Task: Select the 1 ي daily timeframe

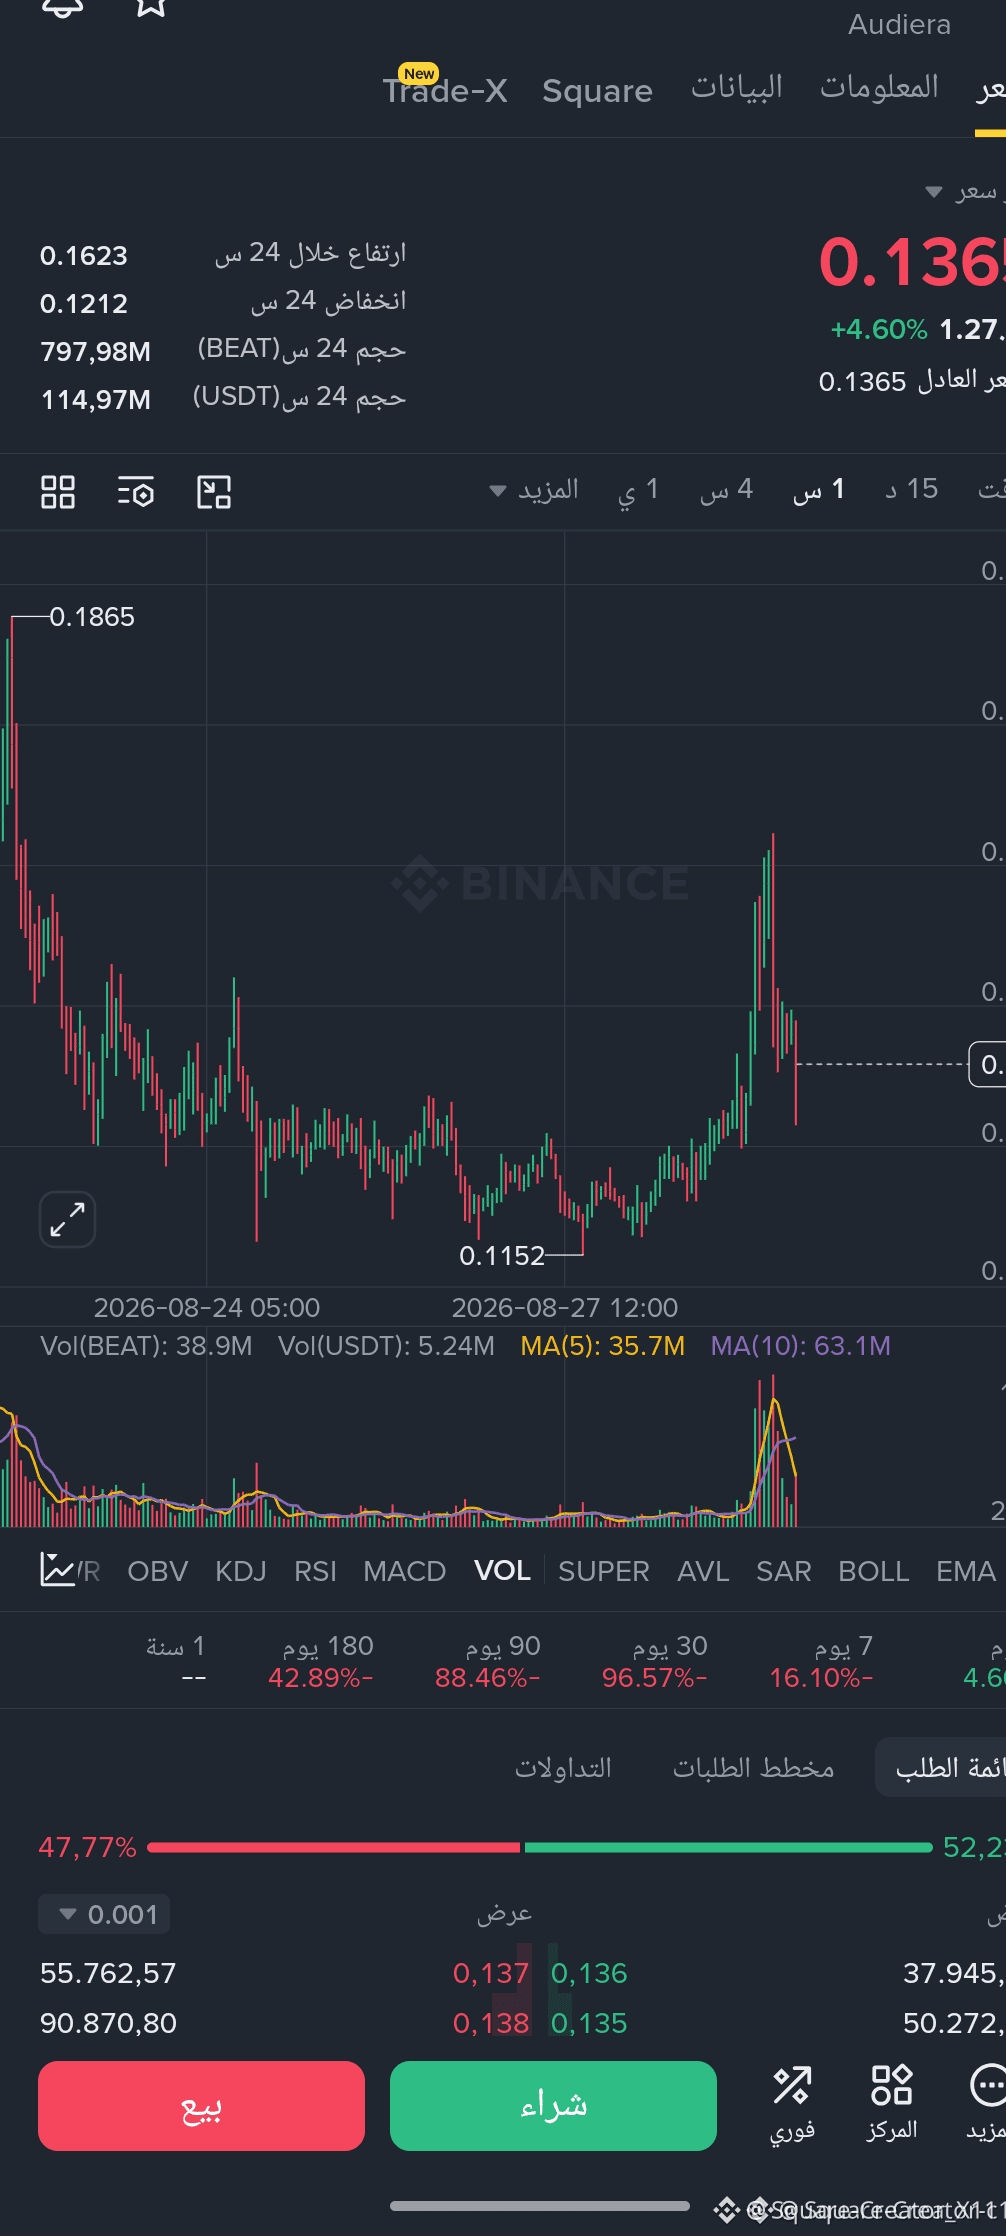Action: coord(638,490)
